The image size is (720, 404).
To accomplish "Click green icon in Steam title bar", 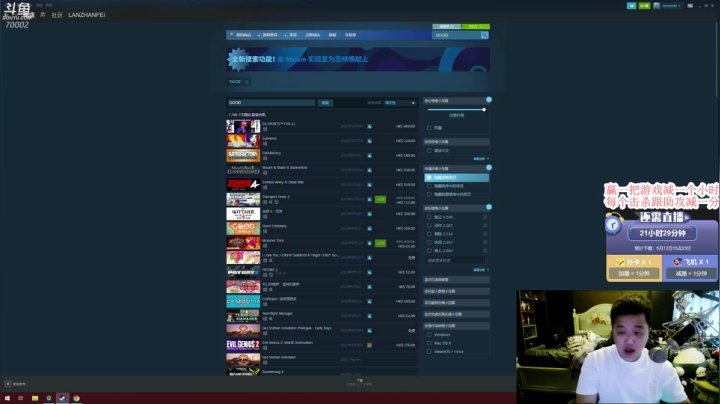I will 644,6.
